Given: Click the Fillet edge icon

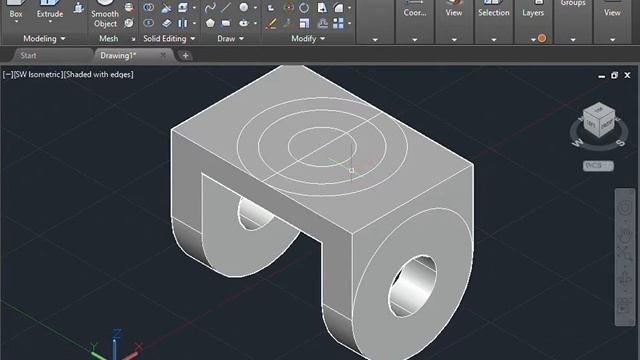Looking at the screenshot, I should click(x=338, y=7).
